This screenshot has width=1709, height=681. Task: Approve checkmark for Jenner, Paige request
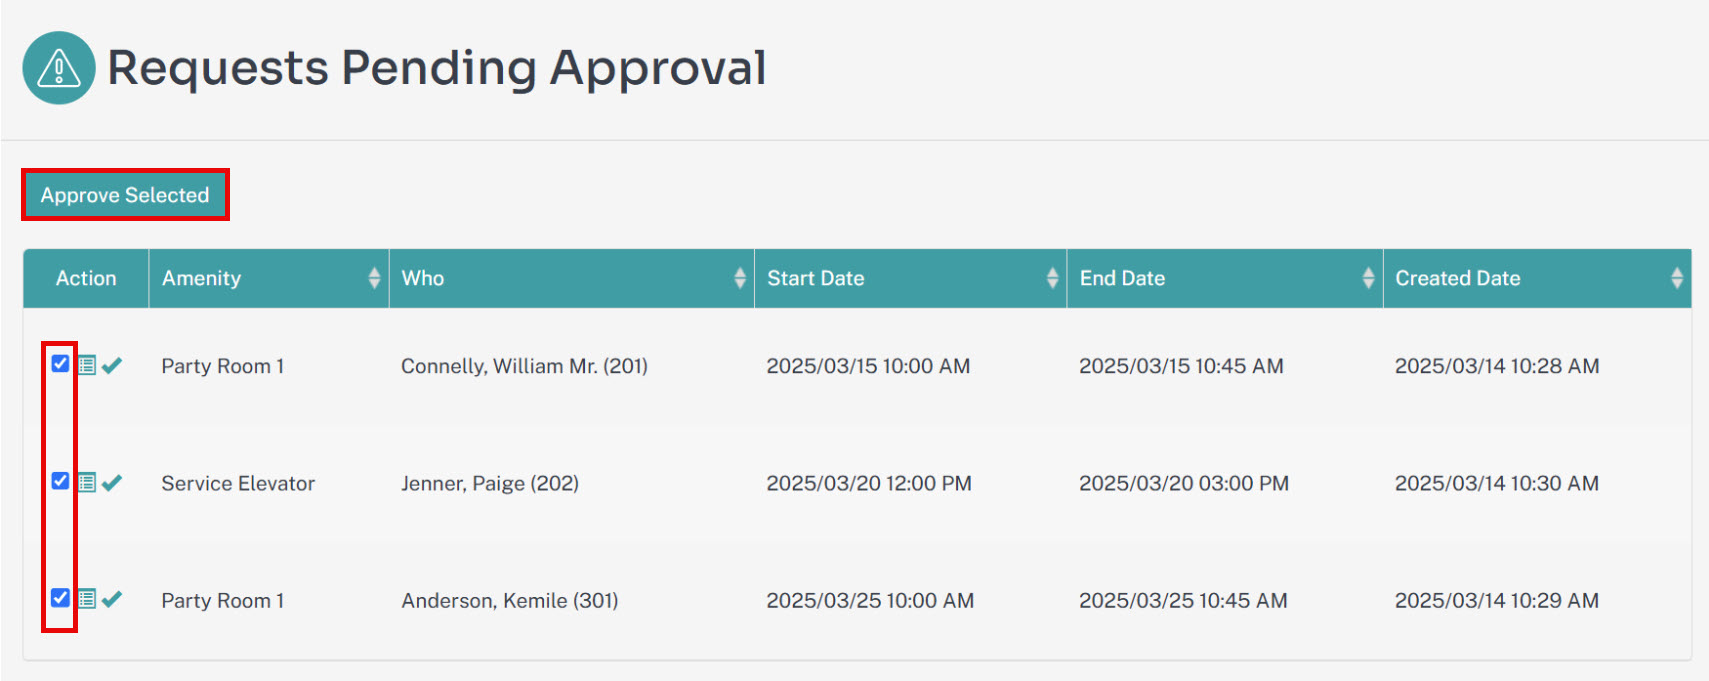point(112,482)
